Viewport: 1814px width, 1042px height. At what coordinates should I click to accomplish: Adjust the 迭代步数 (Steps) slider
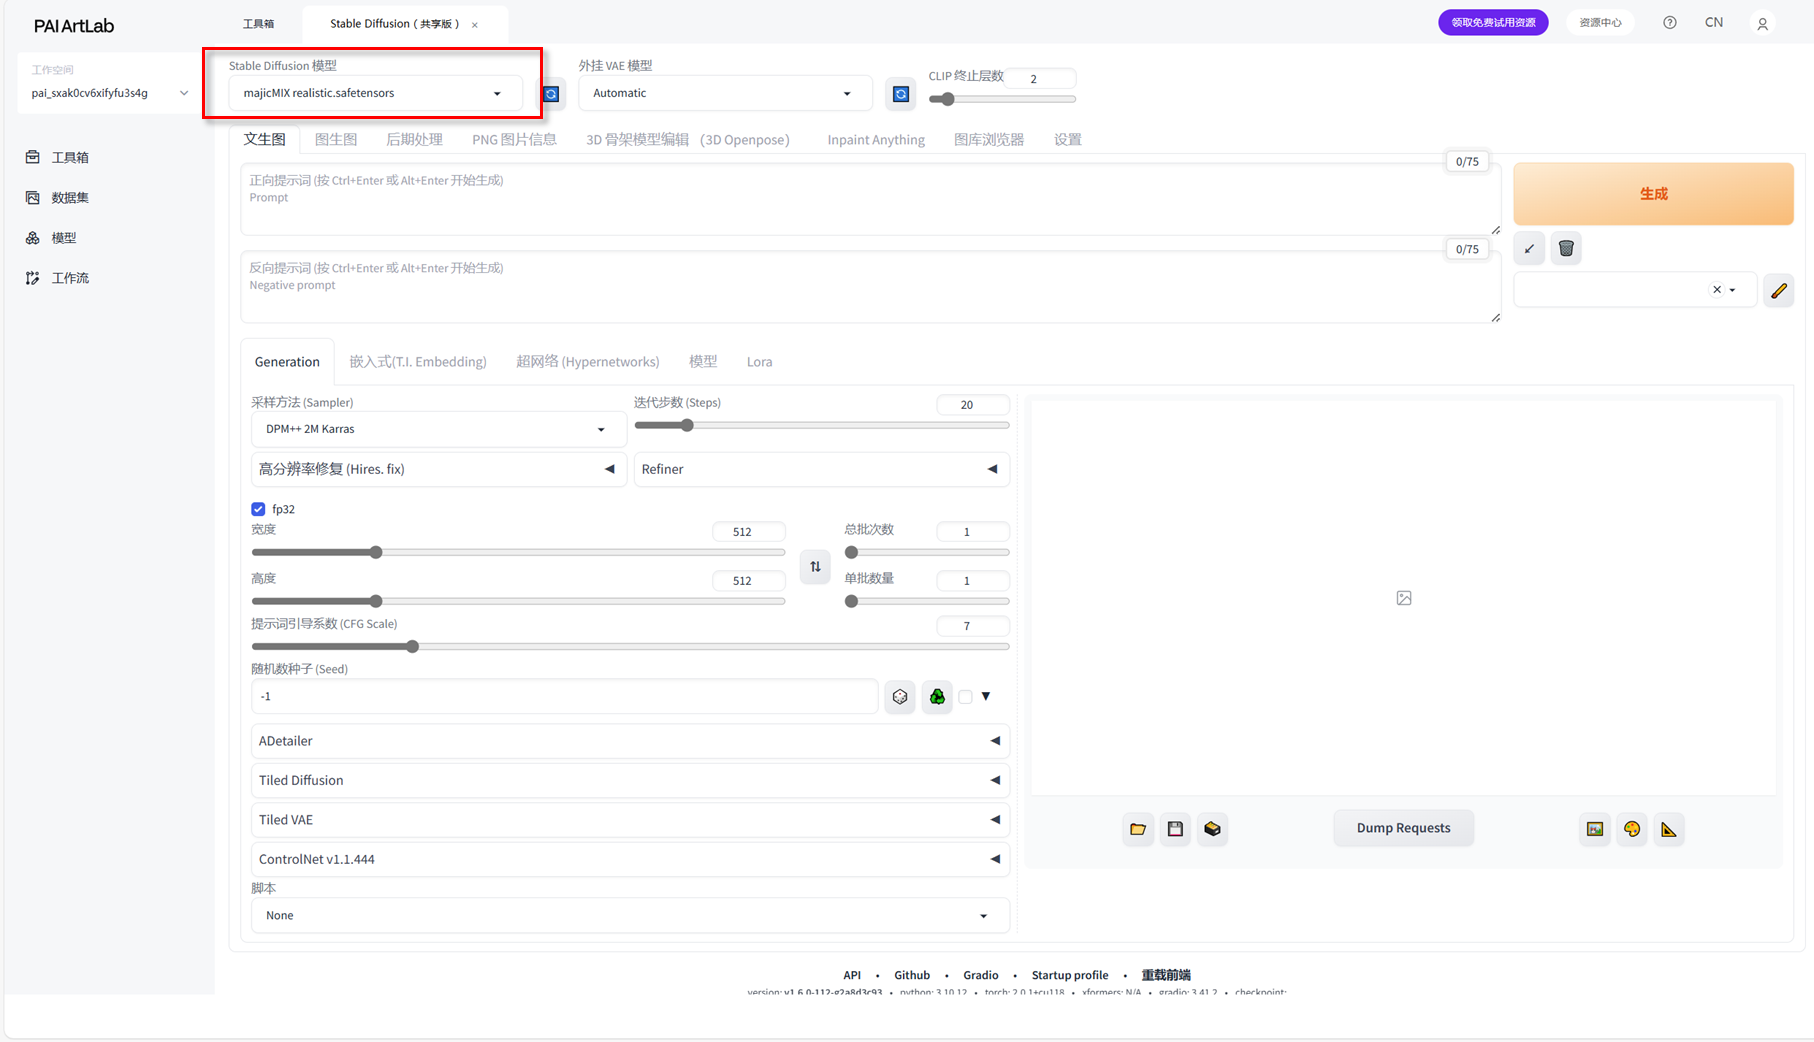pyautogui.click(x=821, y=426)
